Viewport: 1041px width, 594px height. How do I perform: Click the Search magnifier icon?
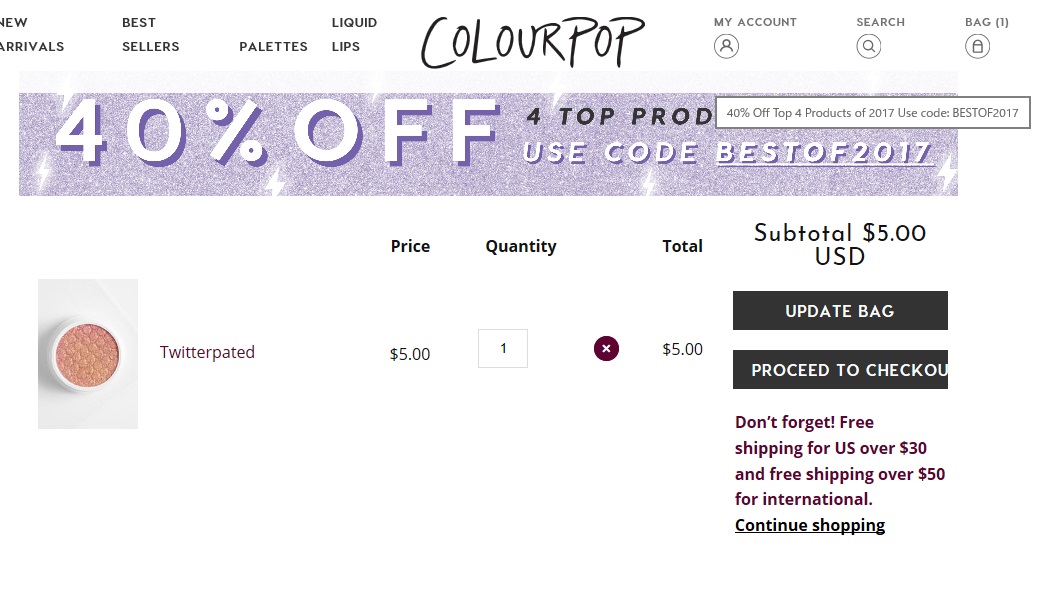click(868, 46)
